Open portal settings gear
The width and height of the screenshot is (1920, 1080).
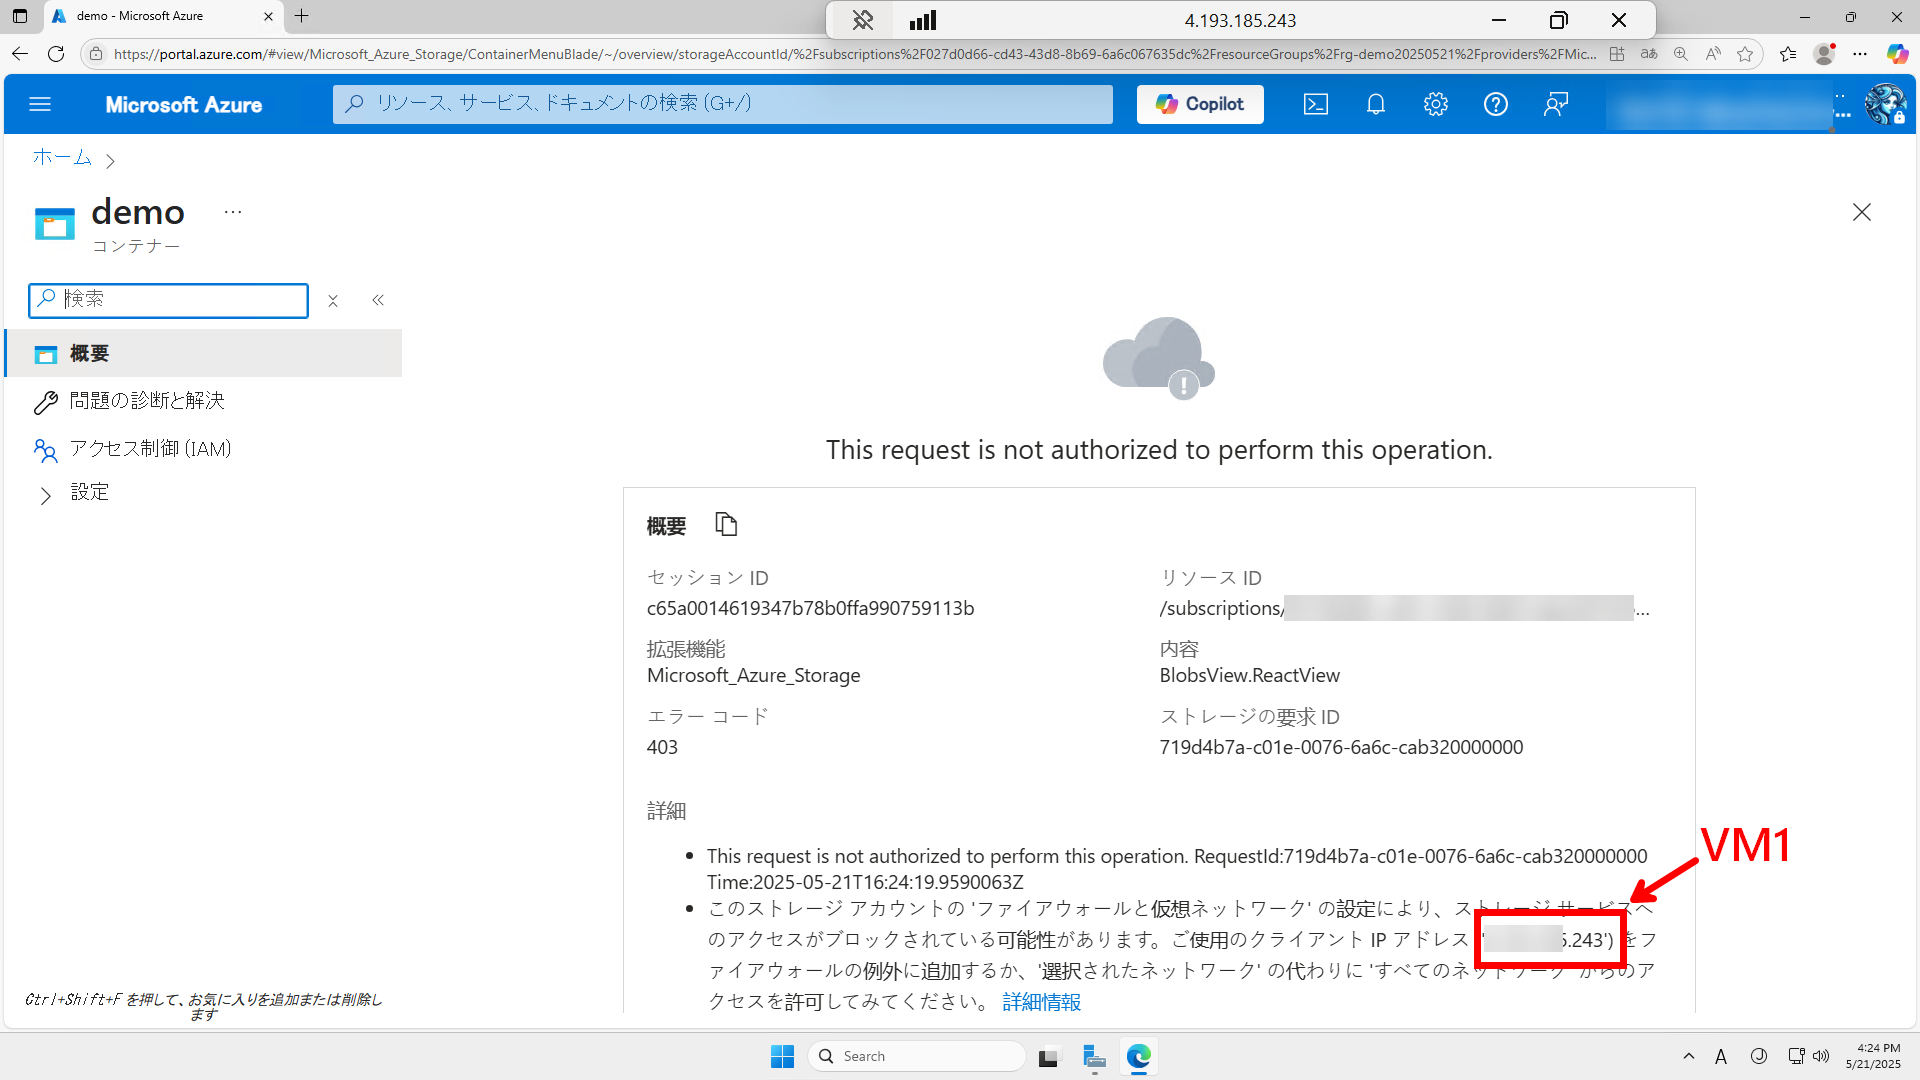(x=1436, y=104)
